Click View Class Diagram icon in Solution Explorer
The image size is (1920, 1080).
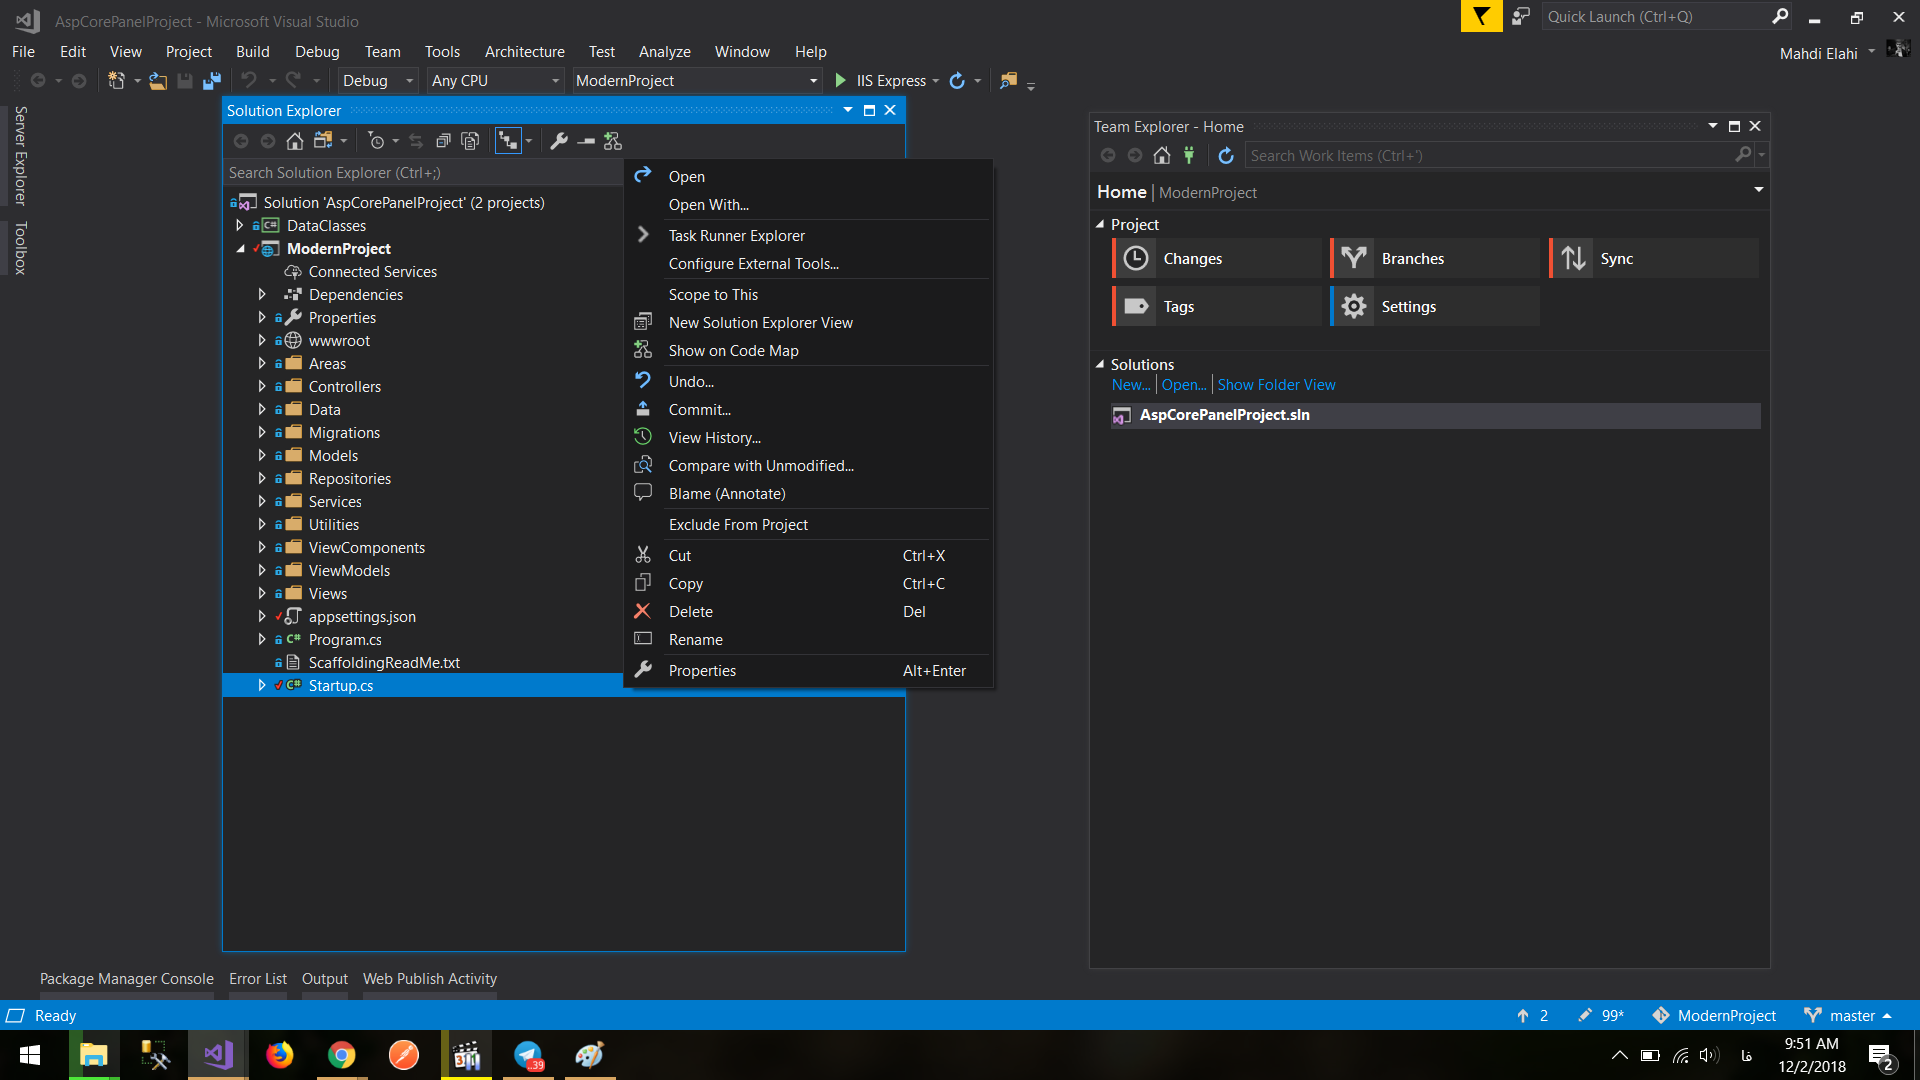point(613,141)
